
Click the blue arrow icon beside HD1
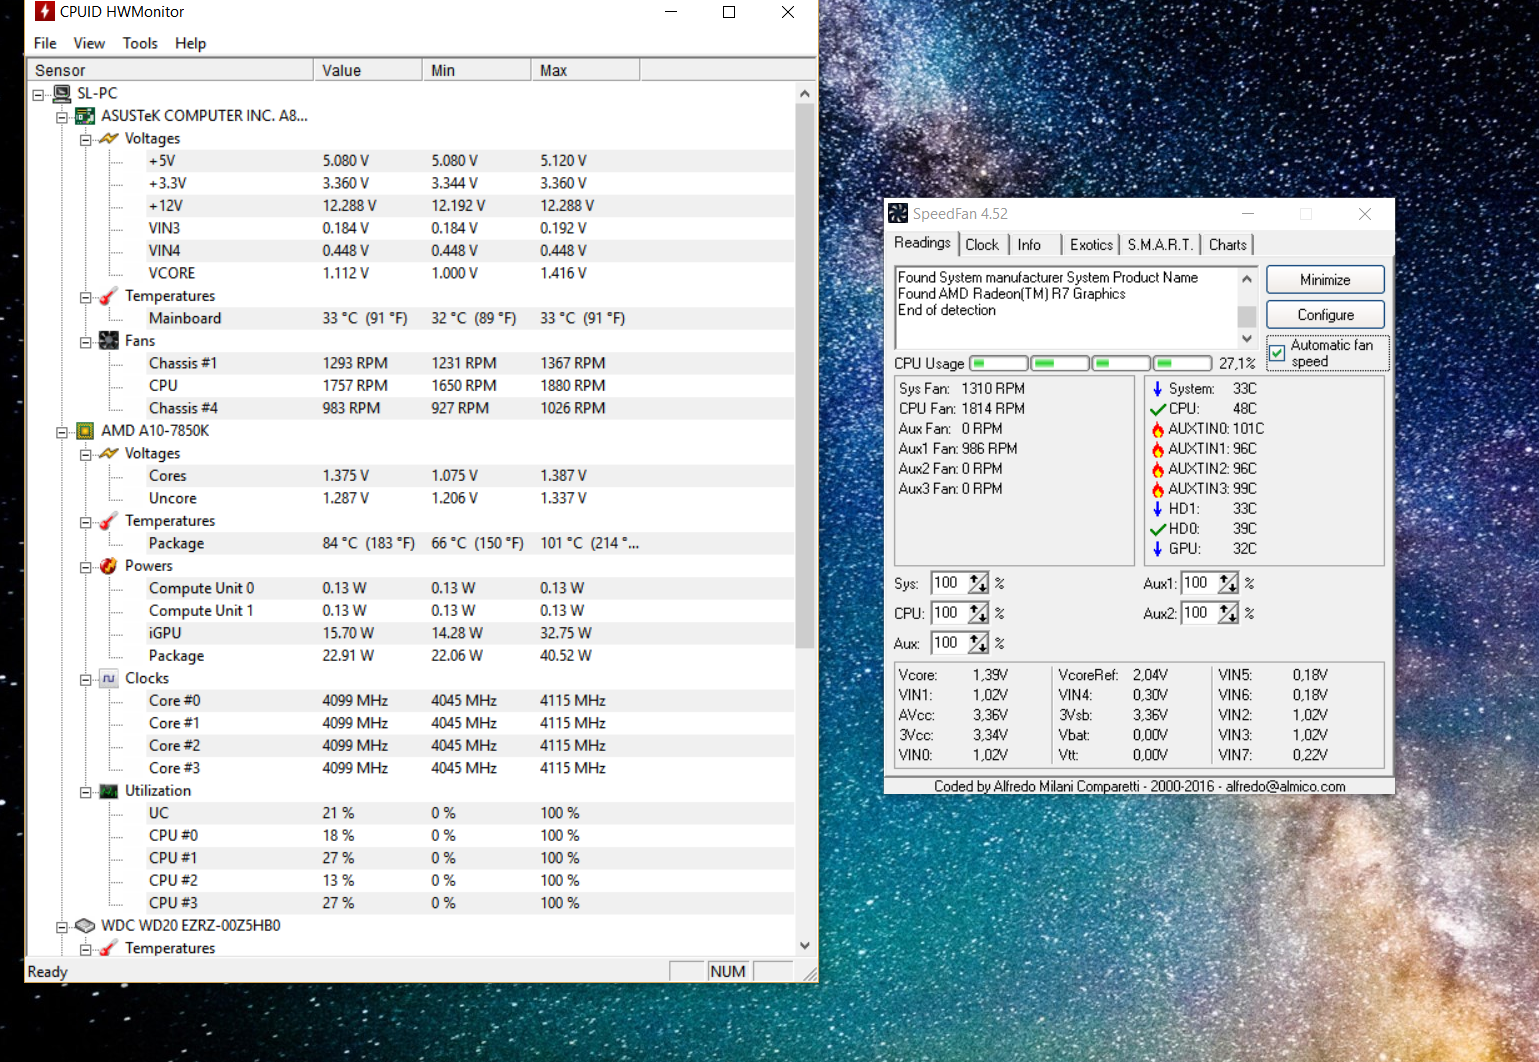click(x=1157, y=509)
